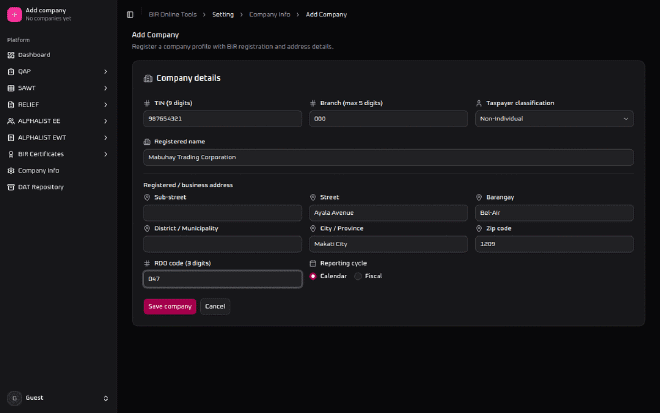Click the pin icon beside Barangay
The width and height of the screenshot is (660, 413).
[x=479, y=197]
